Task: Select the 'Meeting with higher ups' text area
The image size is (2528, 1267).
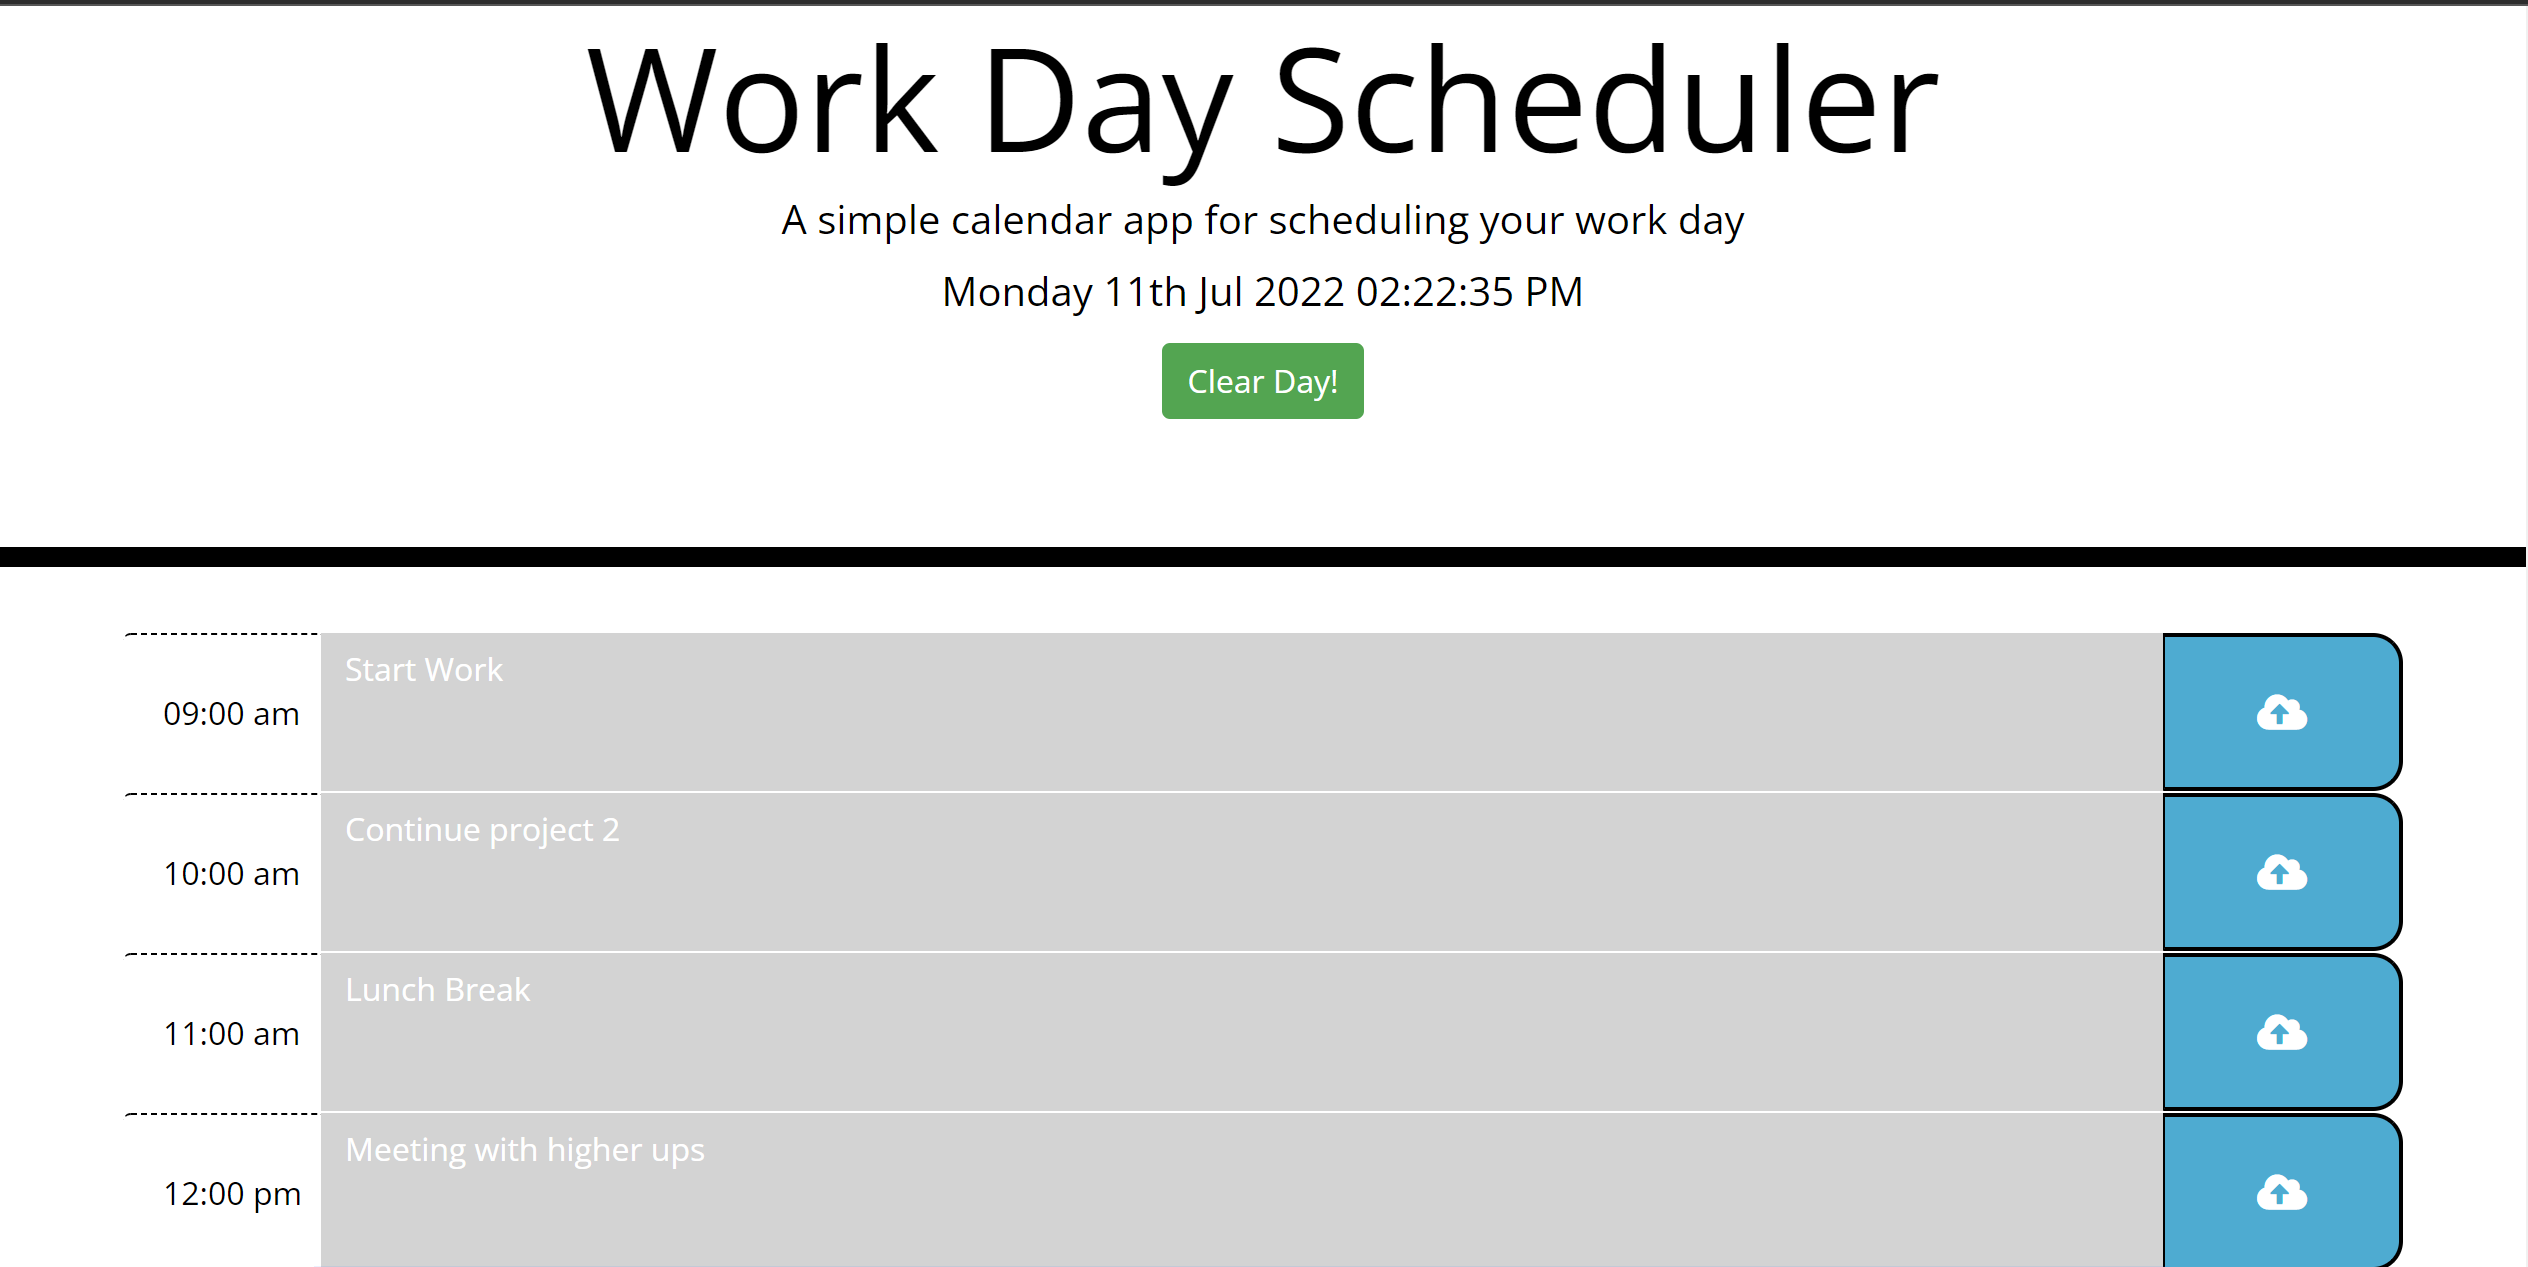Action: (x=1240, y=1190)
